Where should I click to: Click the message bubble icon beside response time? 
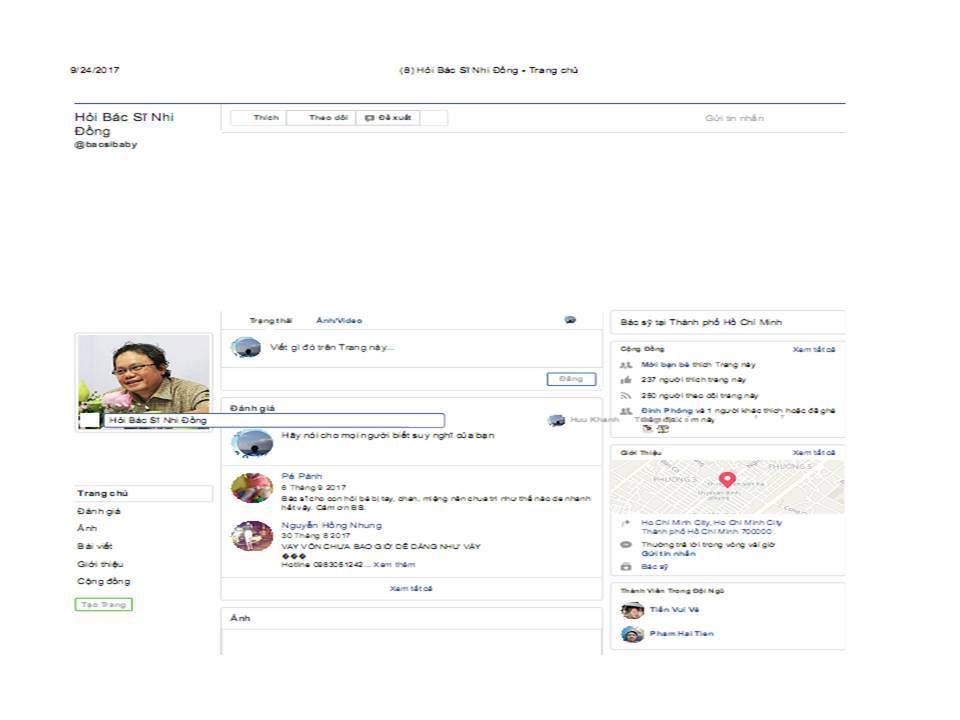pos(626,545)
